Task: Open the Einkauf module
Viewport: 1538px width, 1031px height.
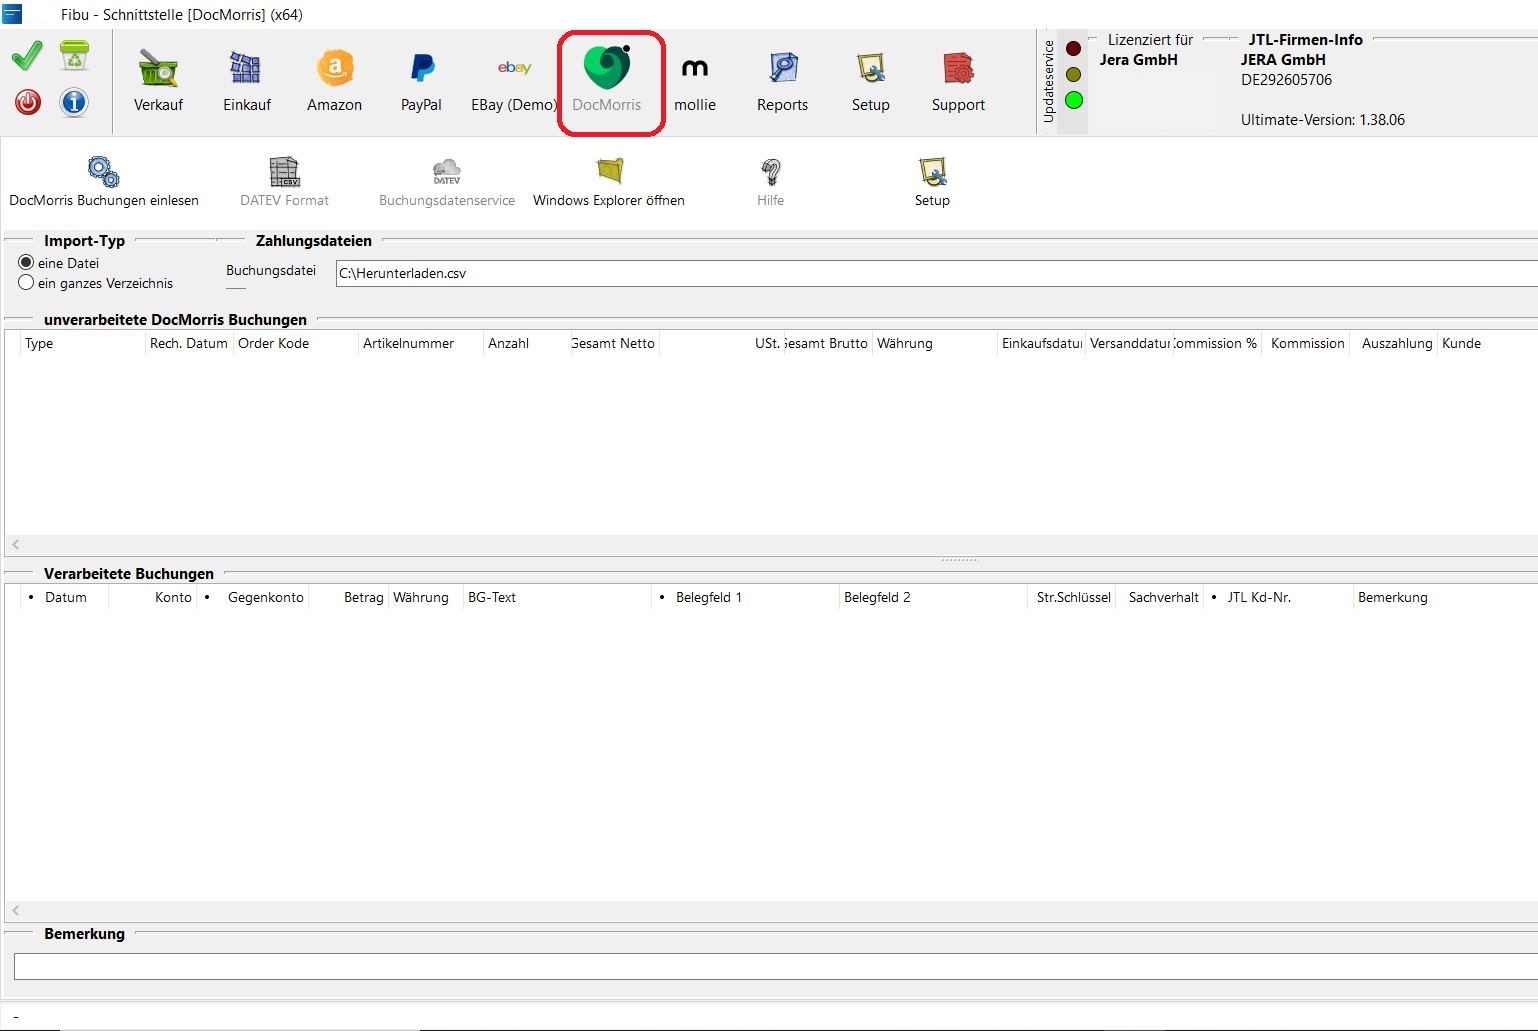Action: tap(246, 81)
